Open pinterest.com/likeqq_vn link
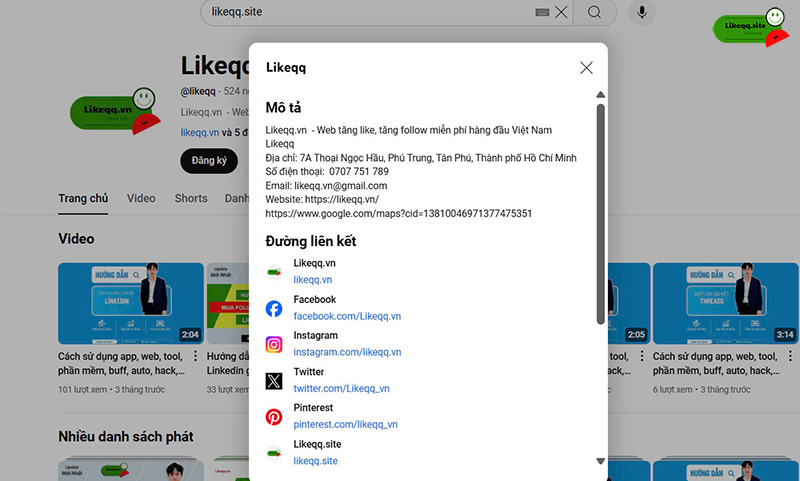The height and width of the screenshot is (481, 800). pos(345,424)
